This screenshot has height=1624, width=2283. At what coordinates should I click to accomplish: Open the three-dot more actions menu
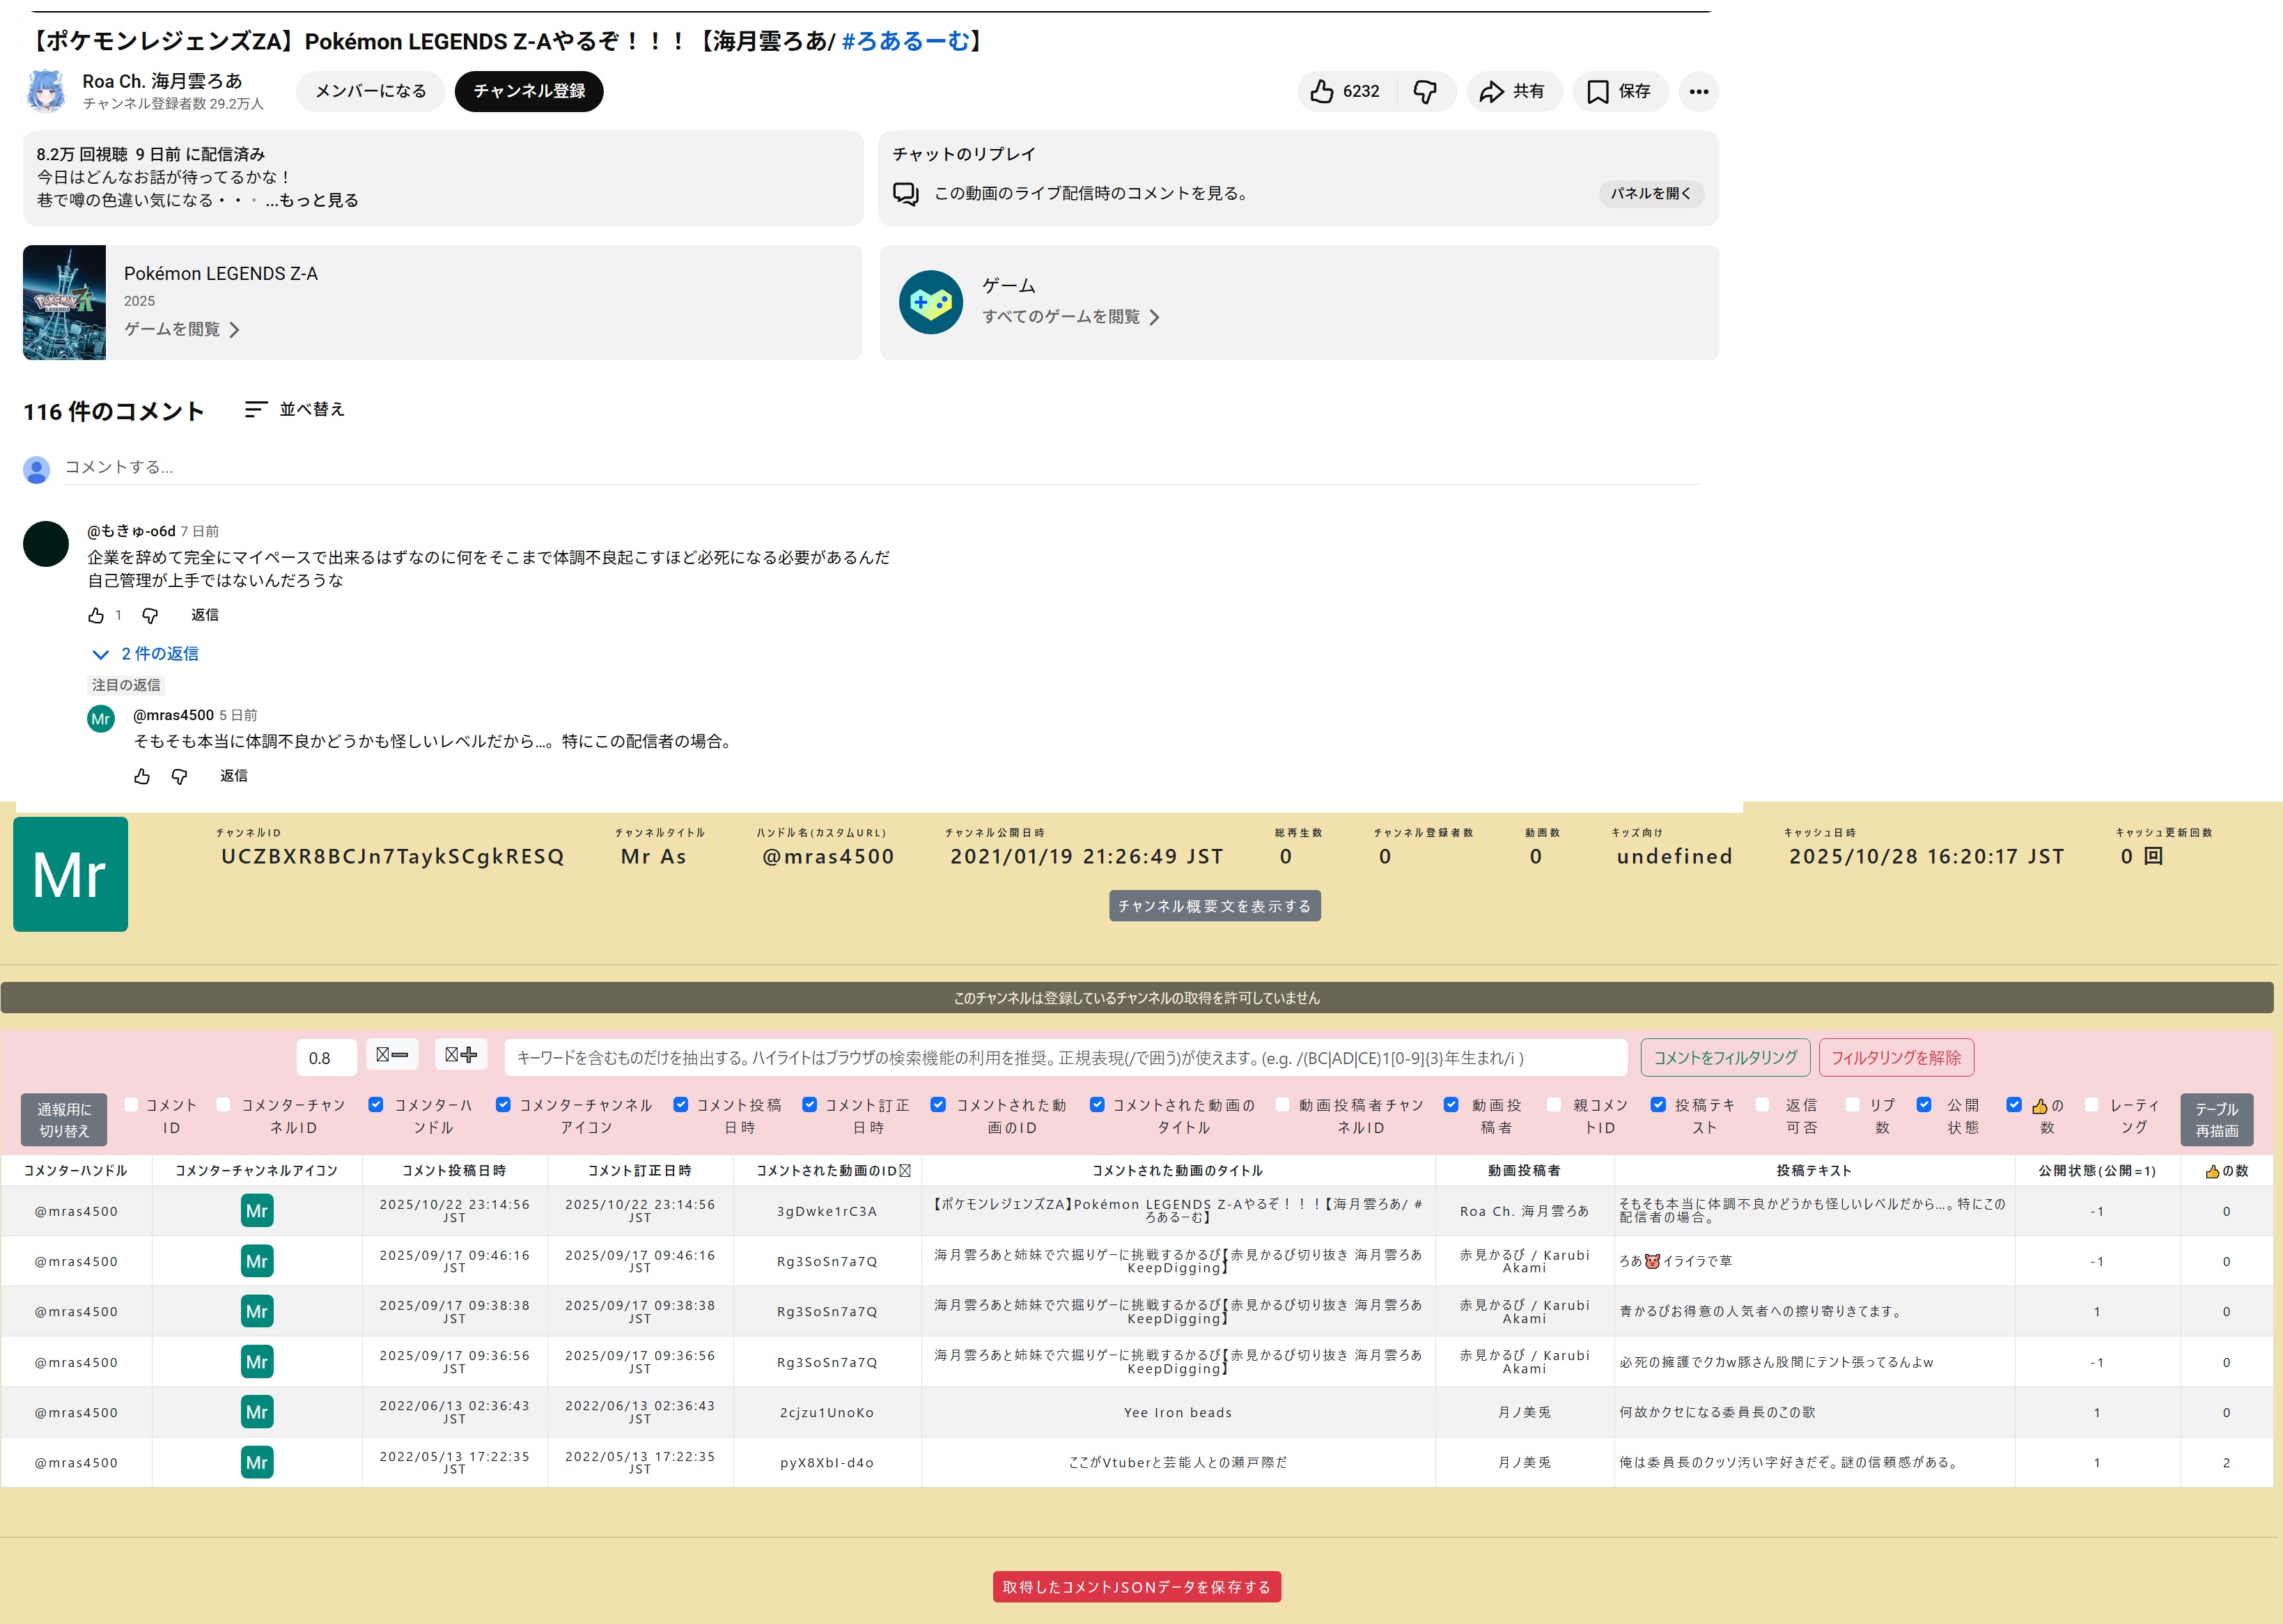coord(1698,92)
